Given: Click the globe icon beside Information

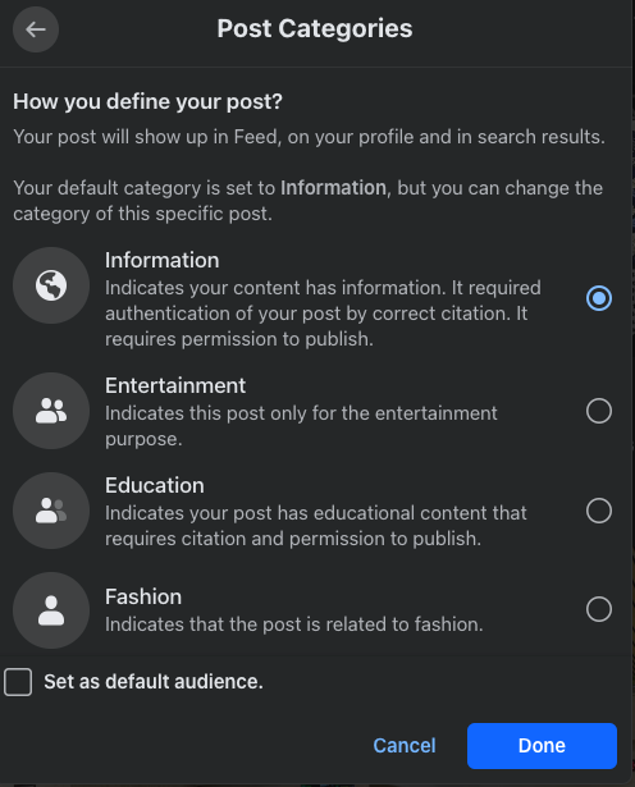Looking at the screenshot, I should coord(51,286).
